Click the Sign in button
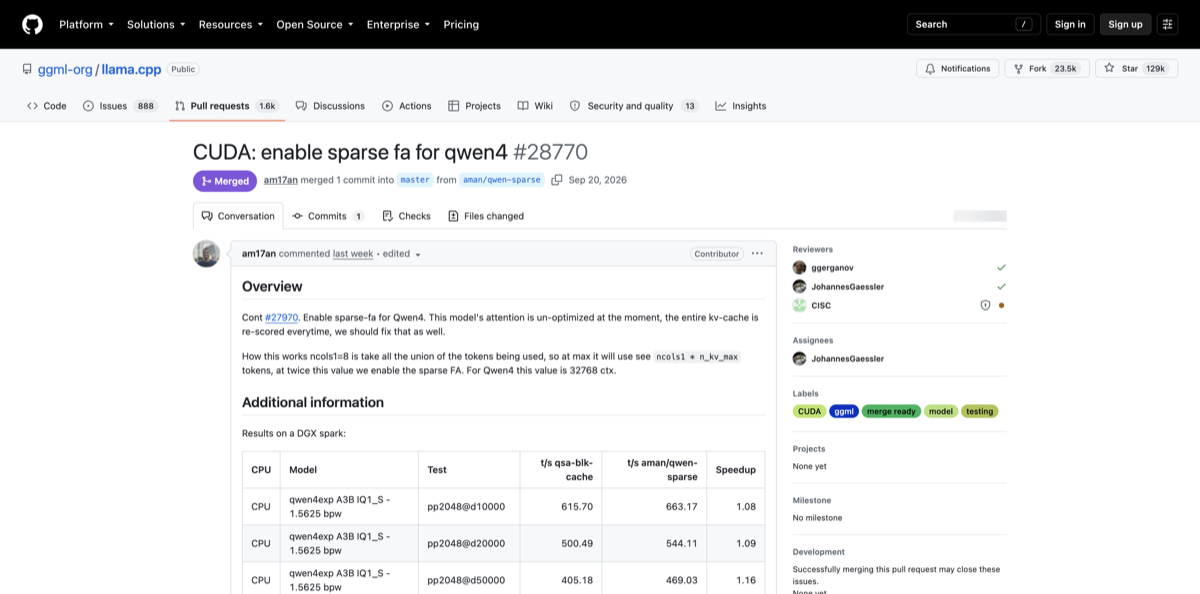1200x594 pixels. (1070, 24)
